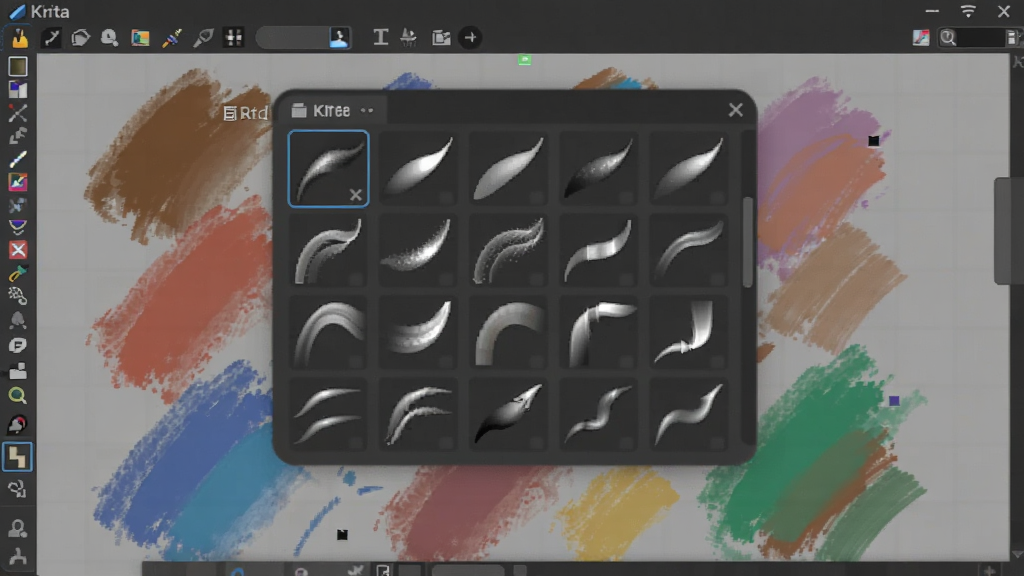Choose the two parallel strokes brush preset
The width and height of the screenshot is (1024, 576).
pos(328,414)
